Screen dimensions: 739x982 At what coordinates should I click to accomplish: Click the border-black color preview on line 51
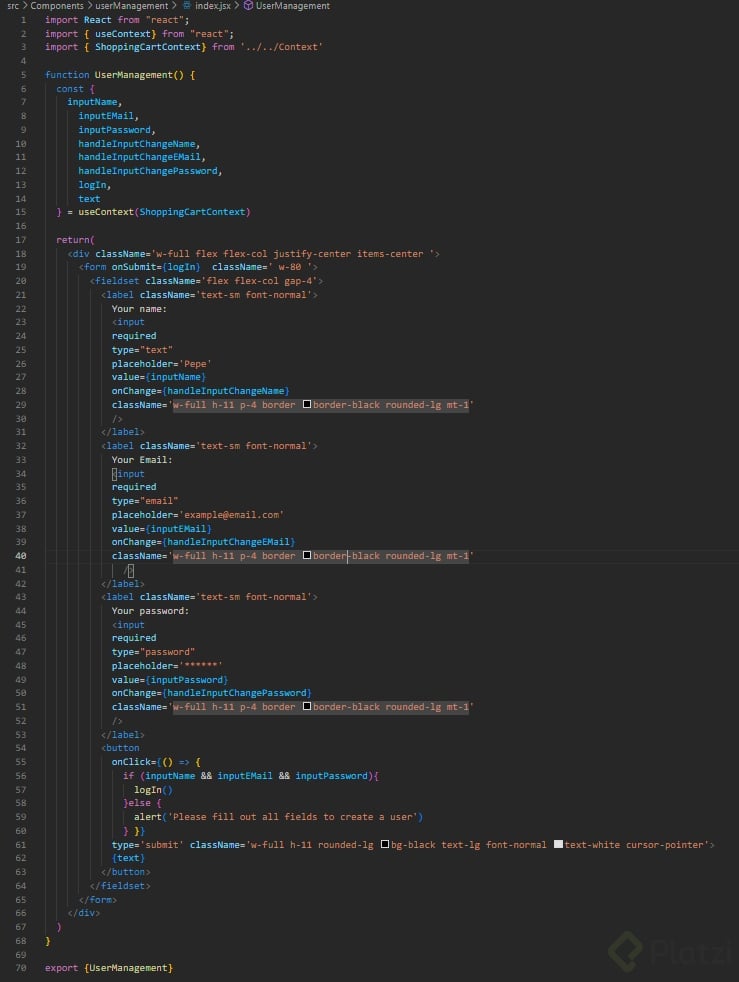click(307, 707)
